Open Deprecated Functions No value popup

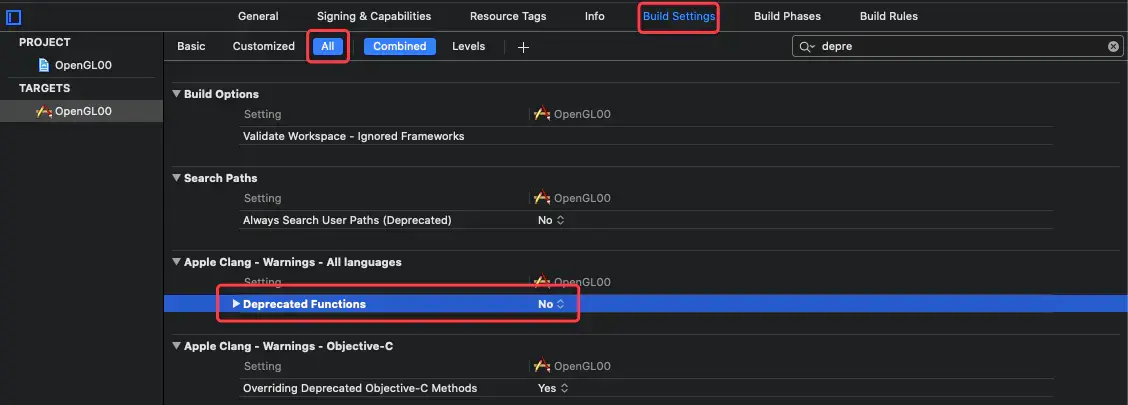coord(552,304)
